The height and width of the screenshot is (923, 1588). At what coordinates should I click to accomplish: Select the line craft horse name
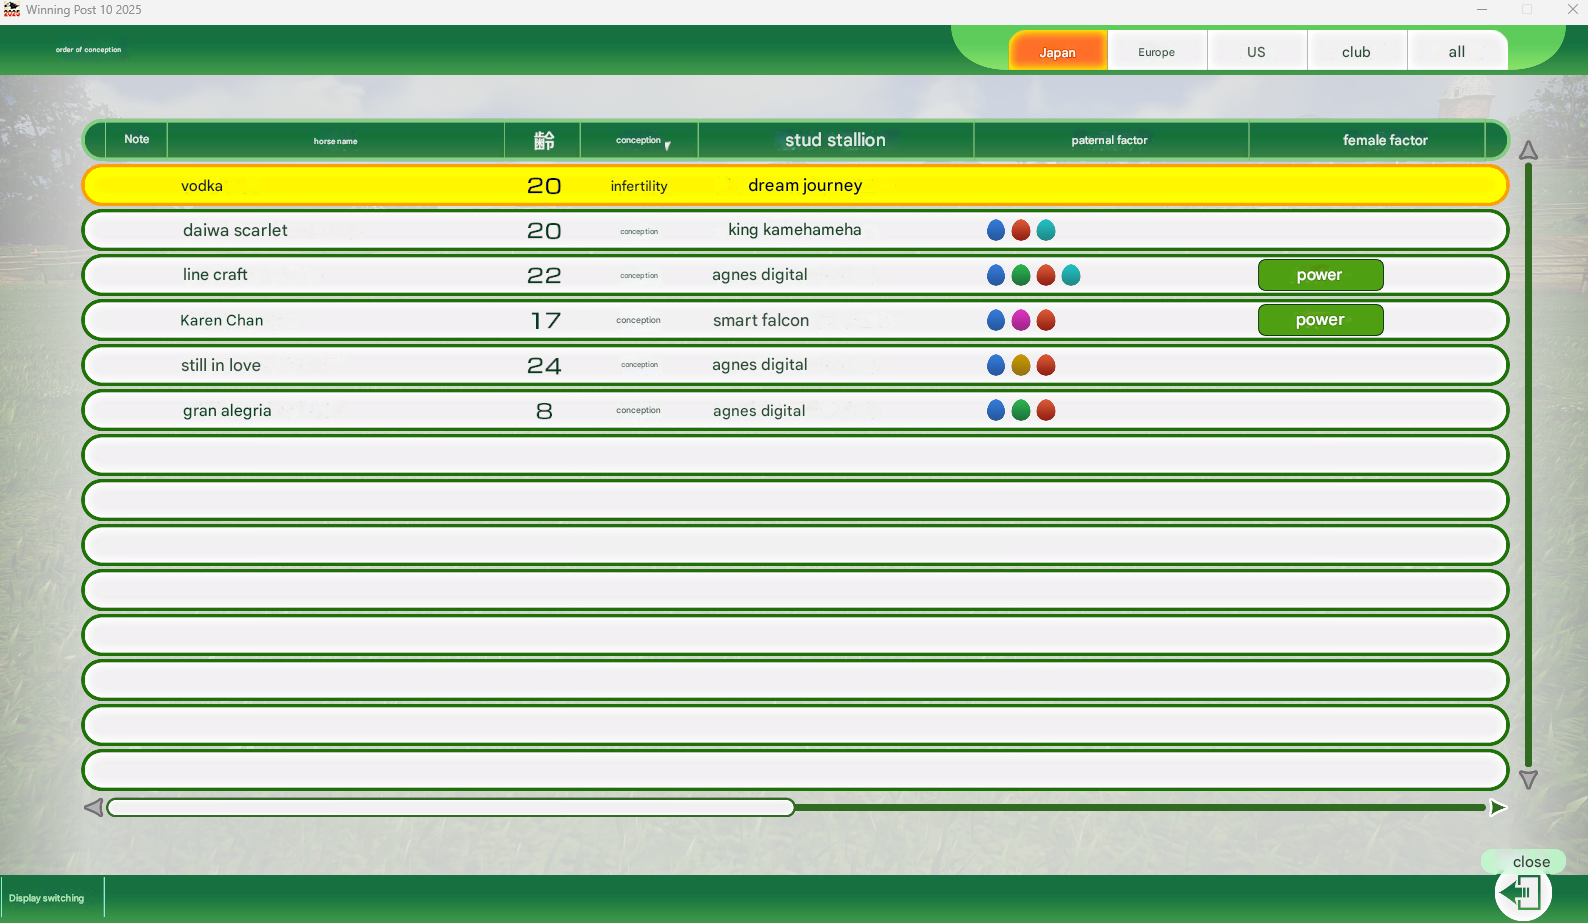(215, 275)
